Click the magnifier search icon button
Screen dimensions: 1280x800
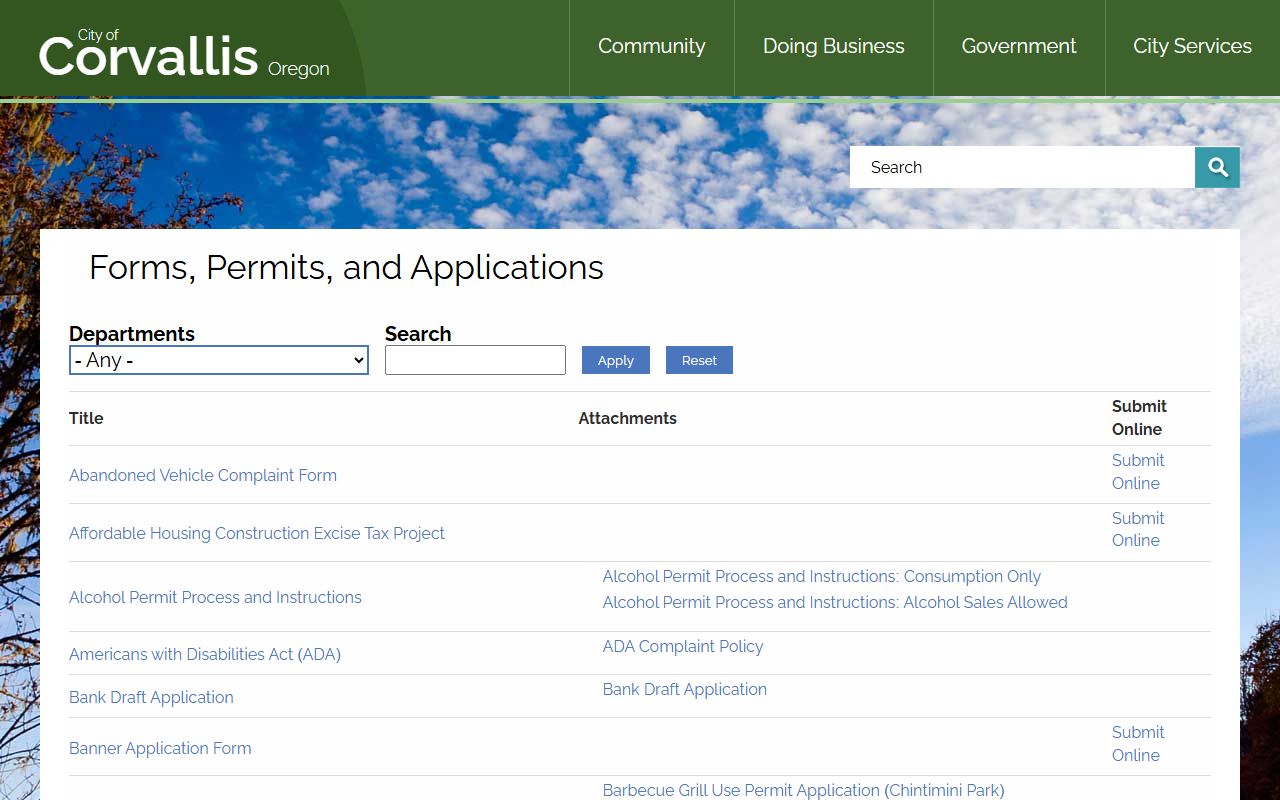[x=1217, y=167]
